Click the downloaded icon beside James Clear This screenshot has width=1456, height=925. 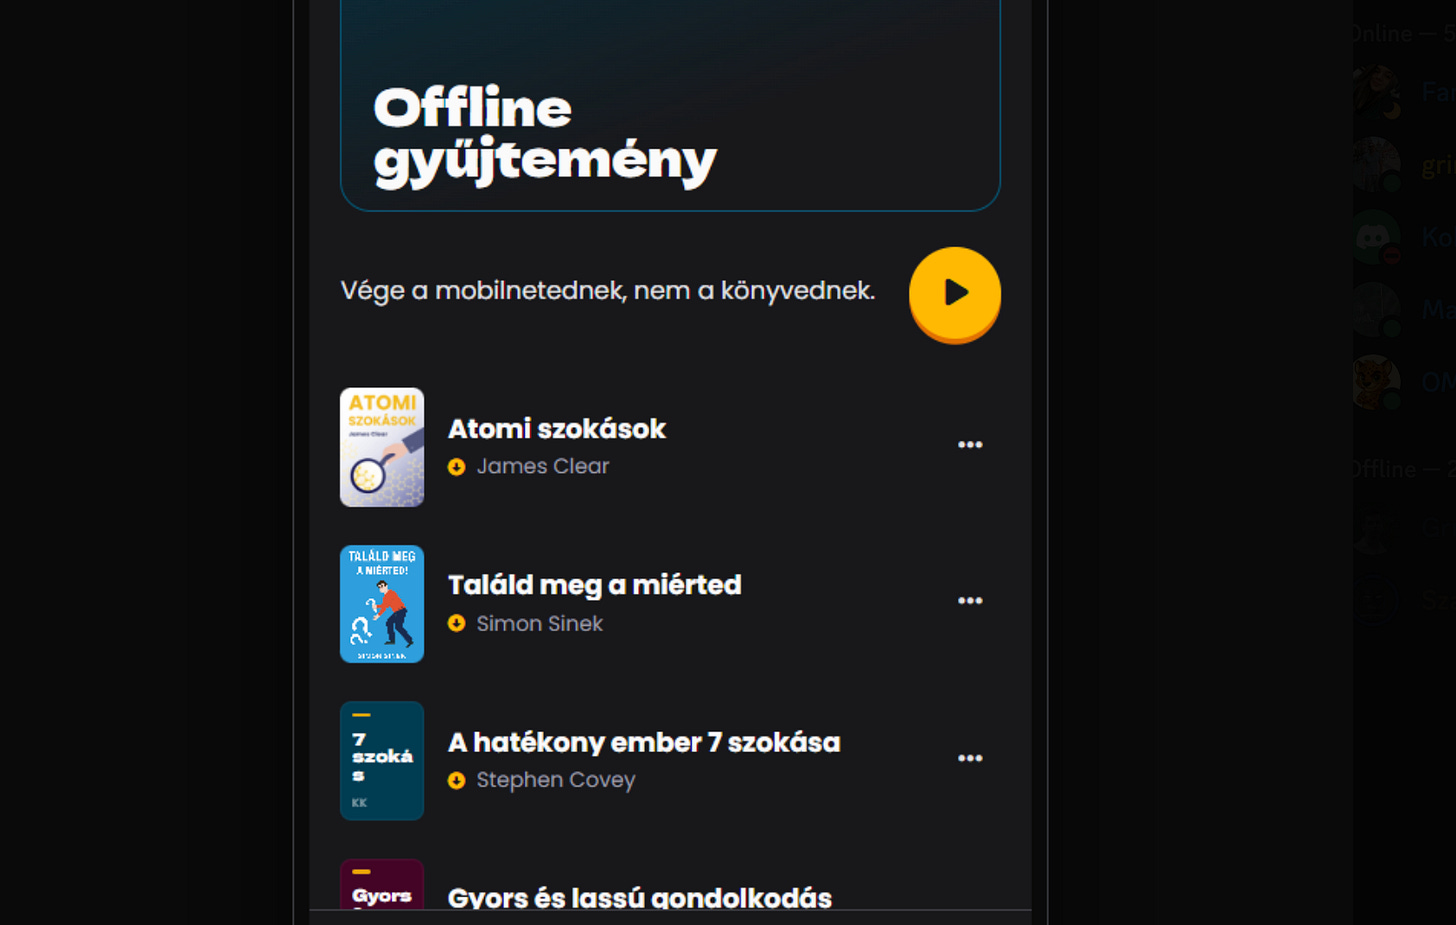(457, 467)
